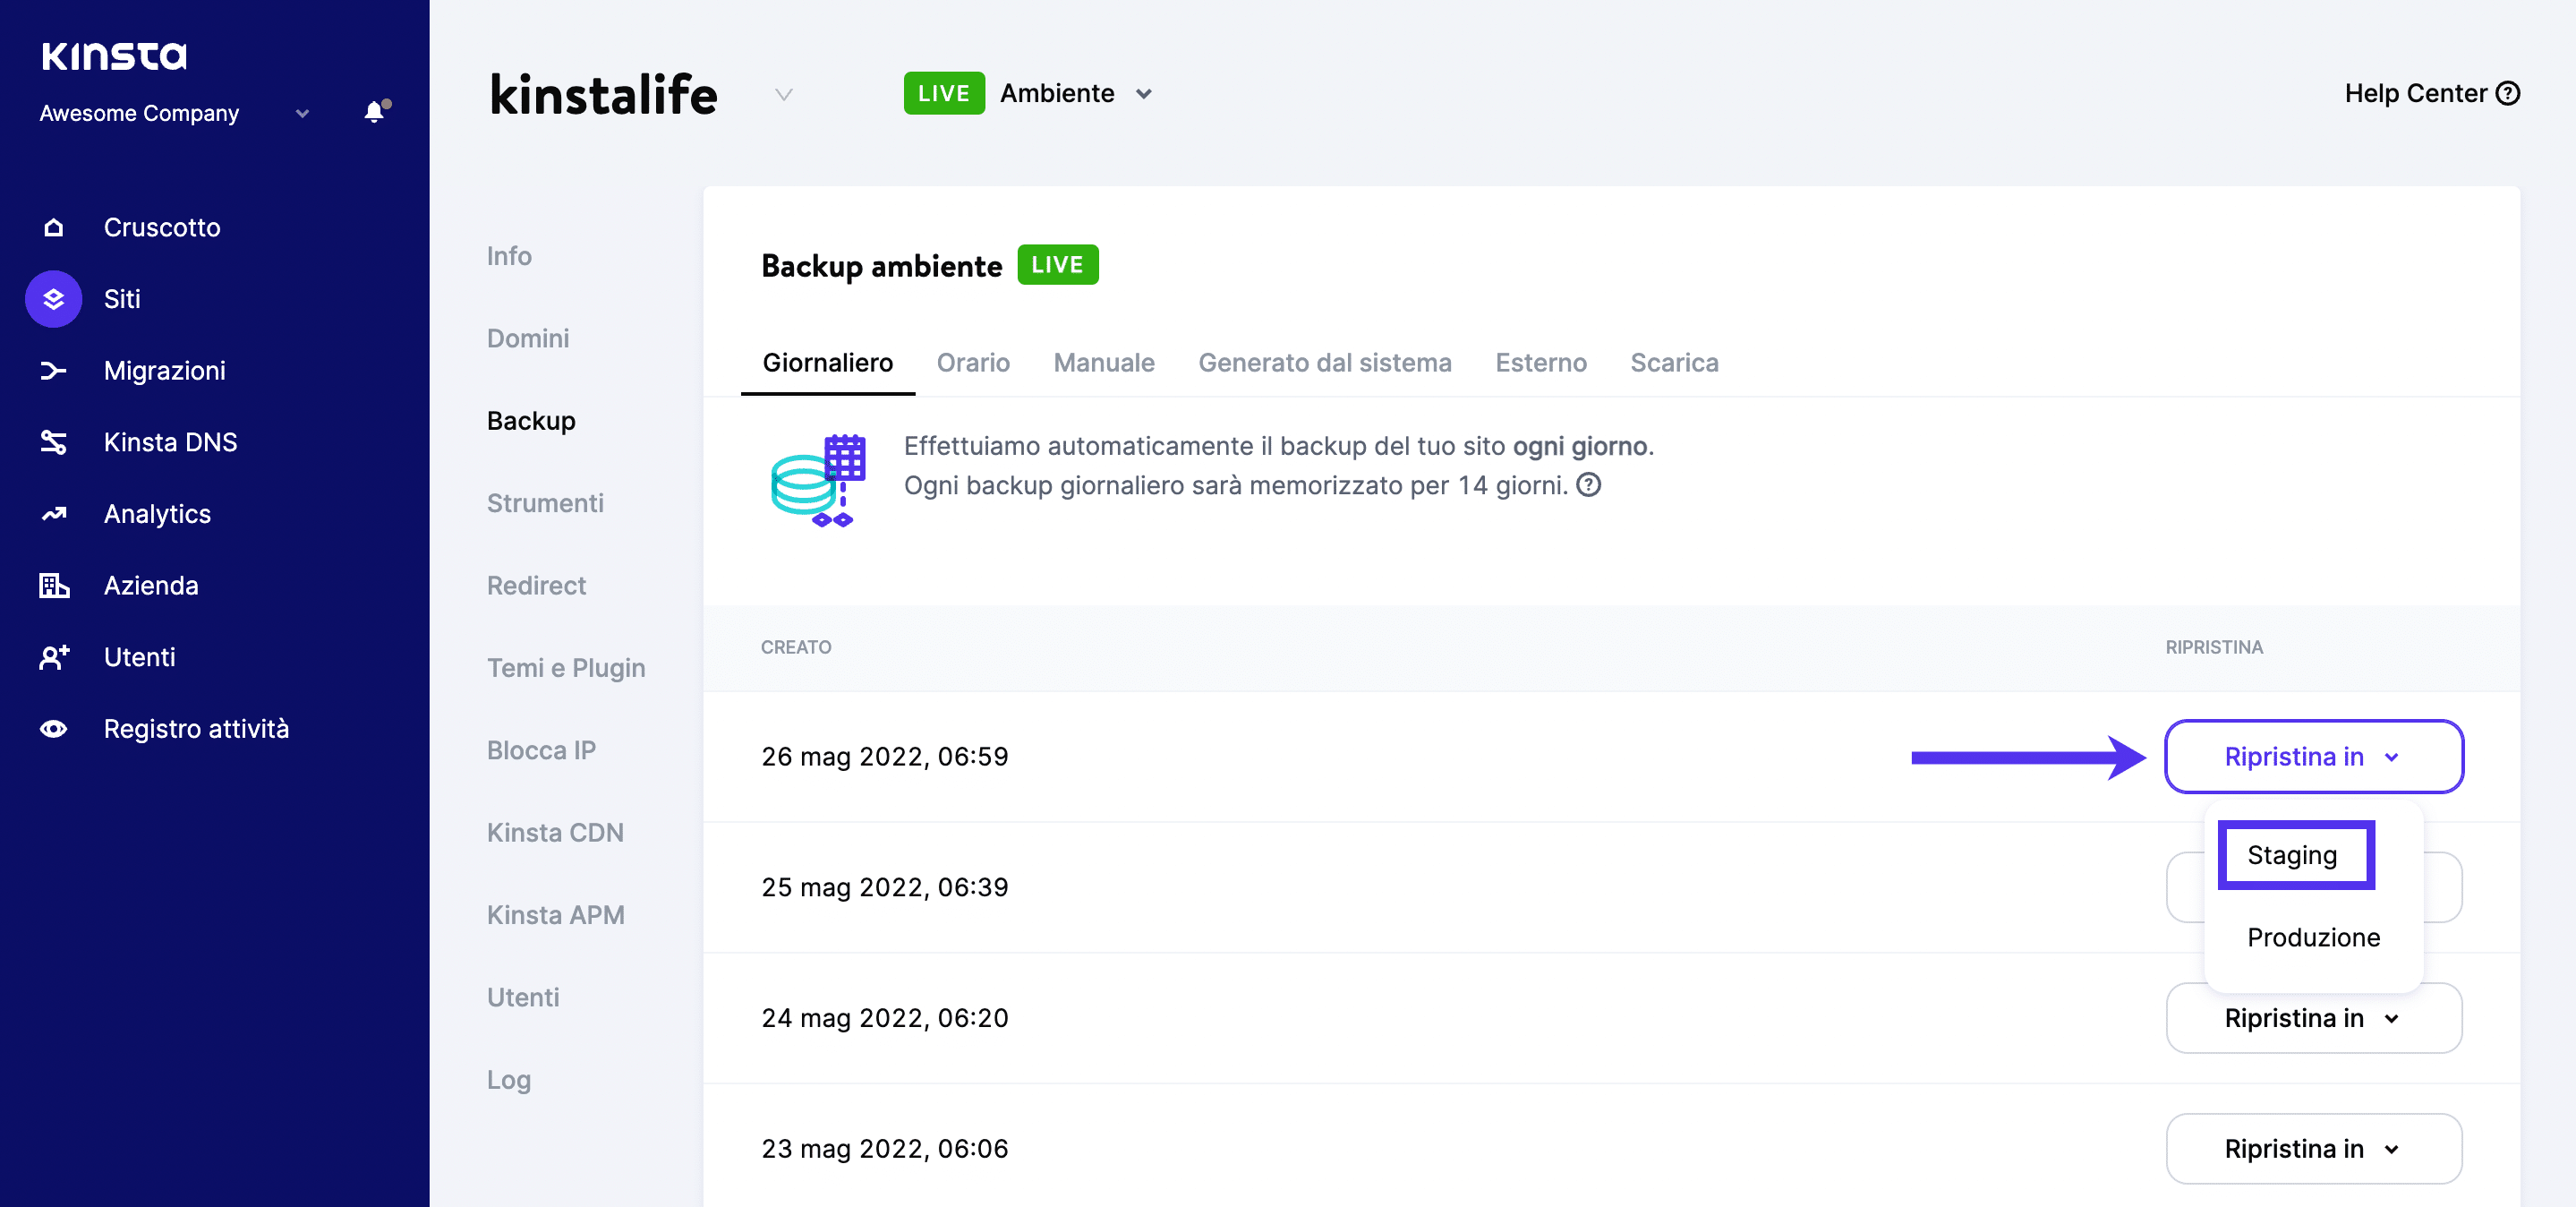Open Ripristina in for 26 mag 2022 backup
The width and height of the screenshot is (2576, 1207).
point(2313,757)
